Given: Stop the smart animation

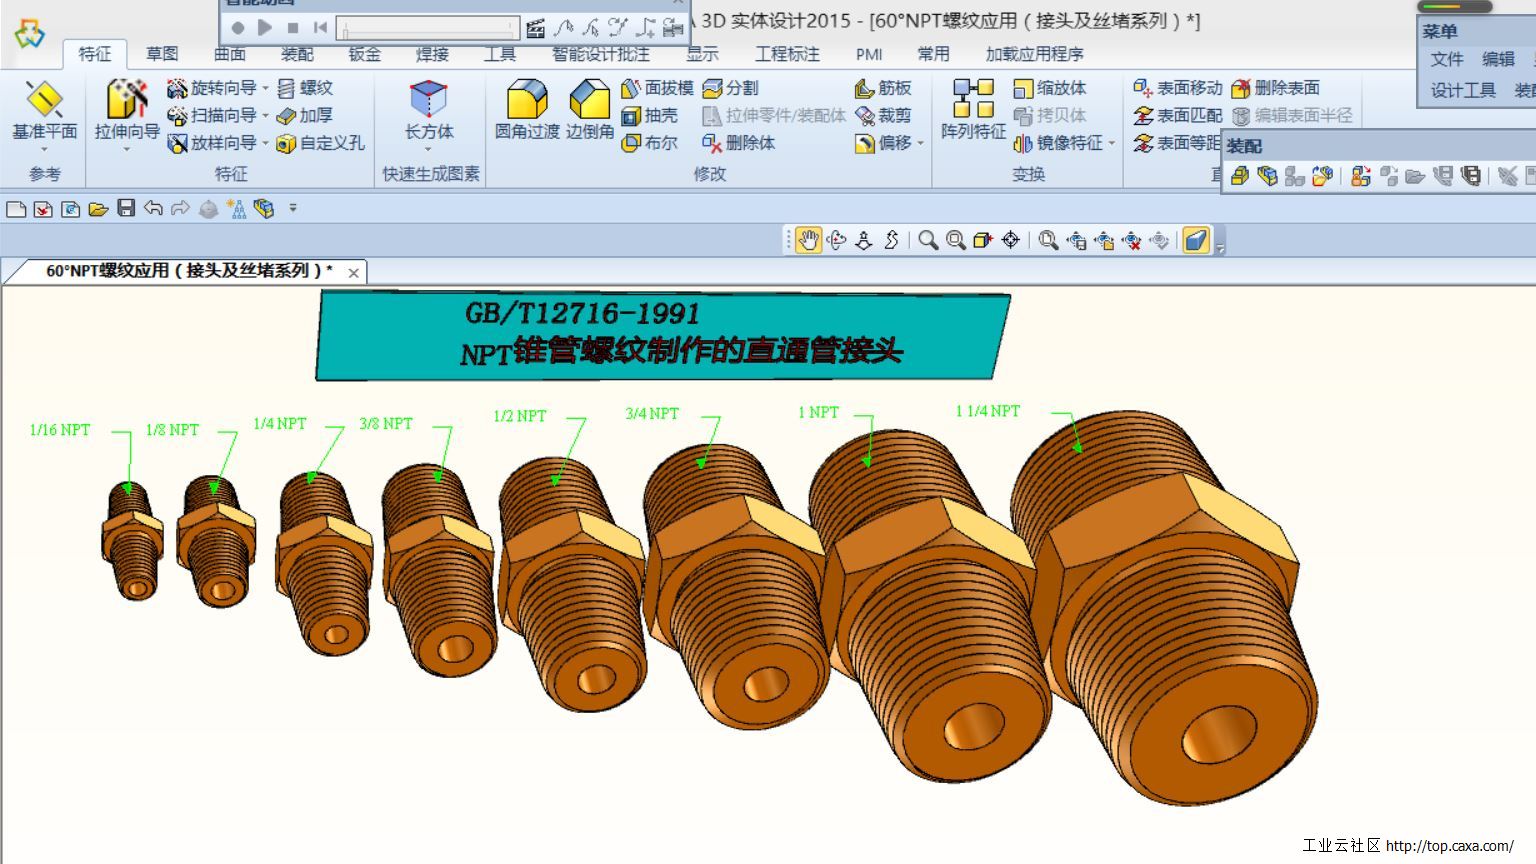Looking at the screenshot, I should click(x=293, y=28).
